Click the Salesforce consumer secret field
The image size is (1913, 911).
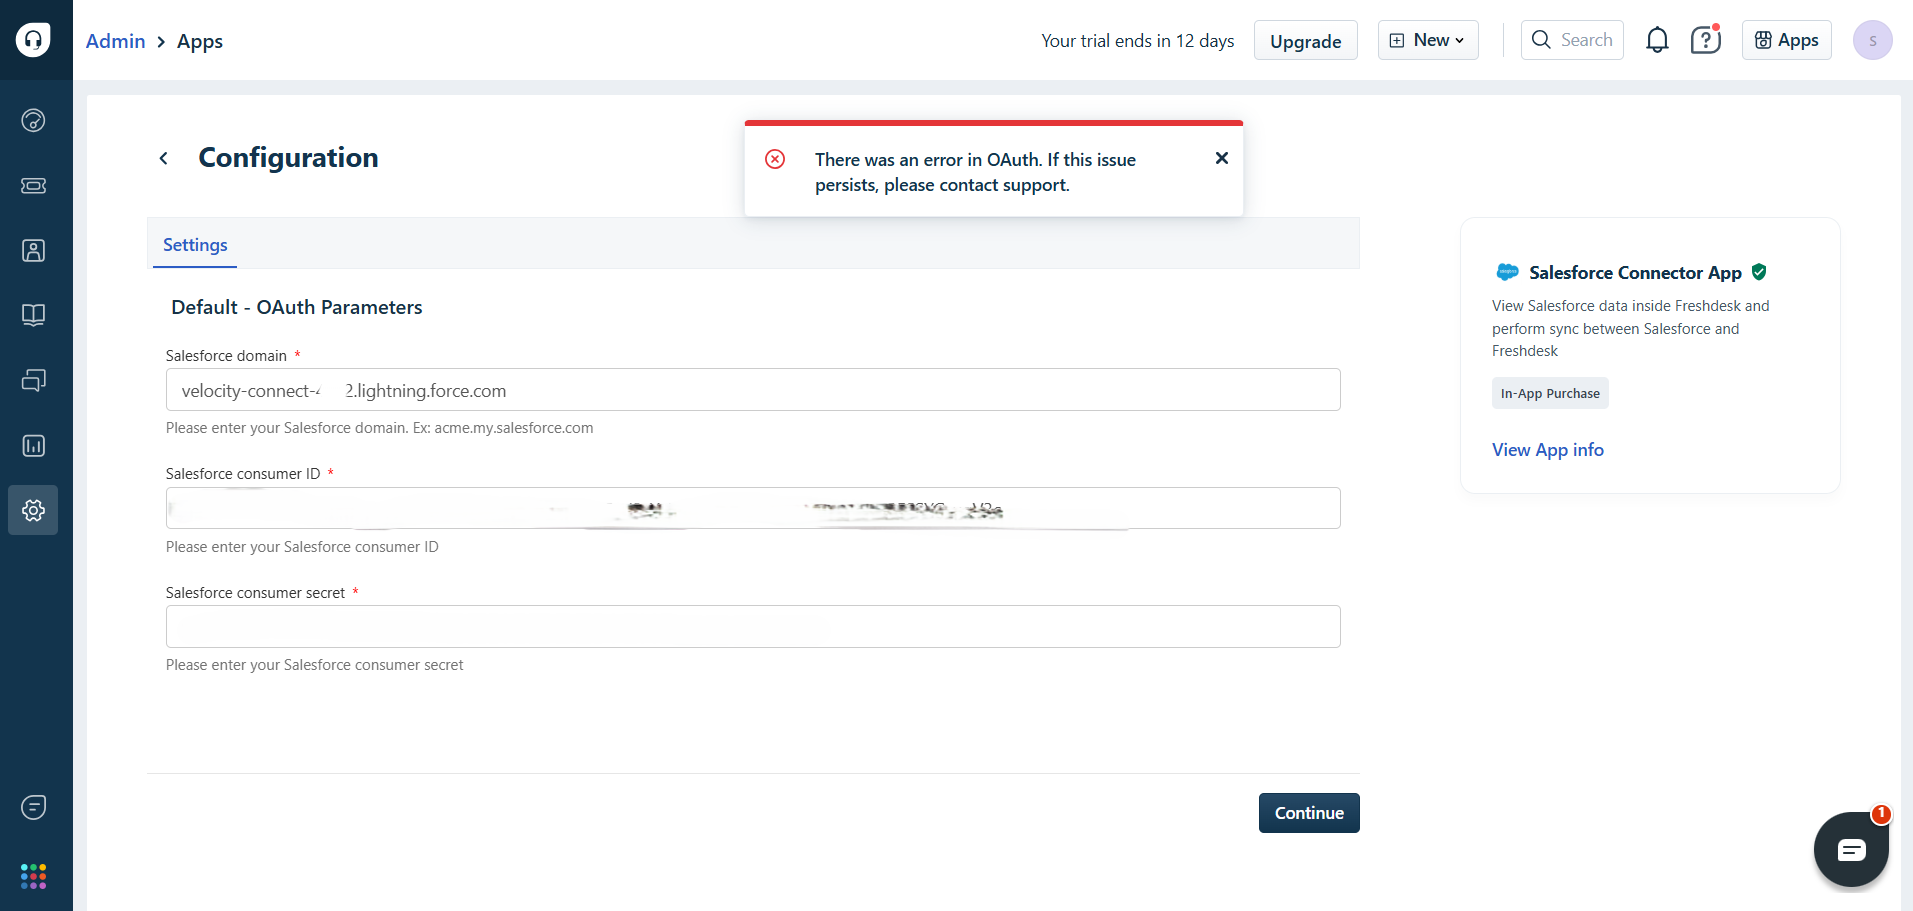click(x=753, y=627)
